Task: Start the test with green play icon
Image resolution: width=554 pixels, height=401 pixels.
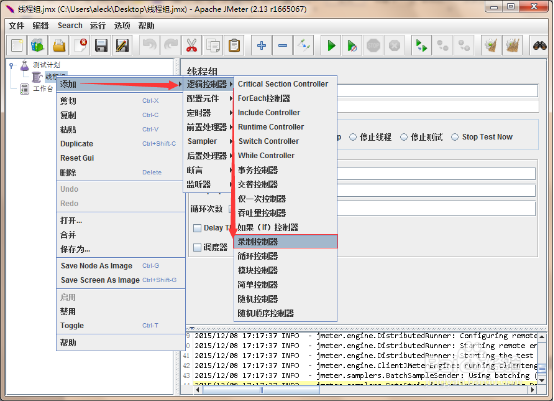Action: point(331,46)
